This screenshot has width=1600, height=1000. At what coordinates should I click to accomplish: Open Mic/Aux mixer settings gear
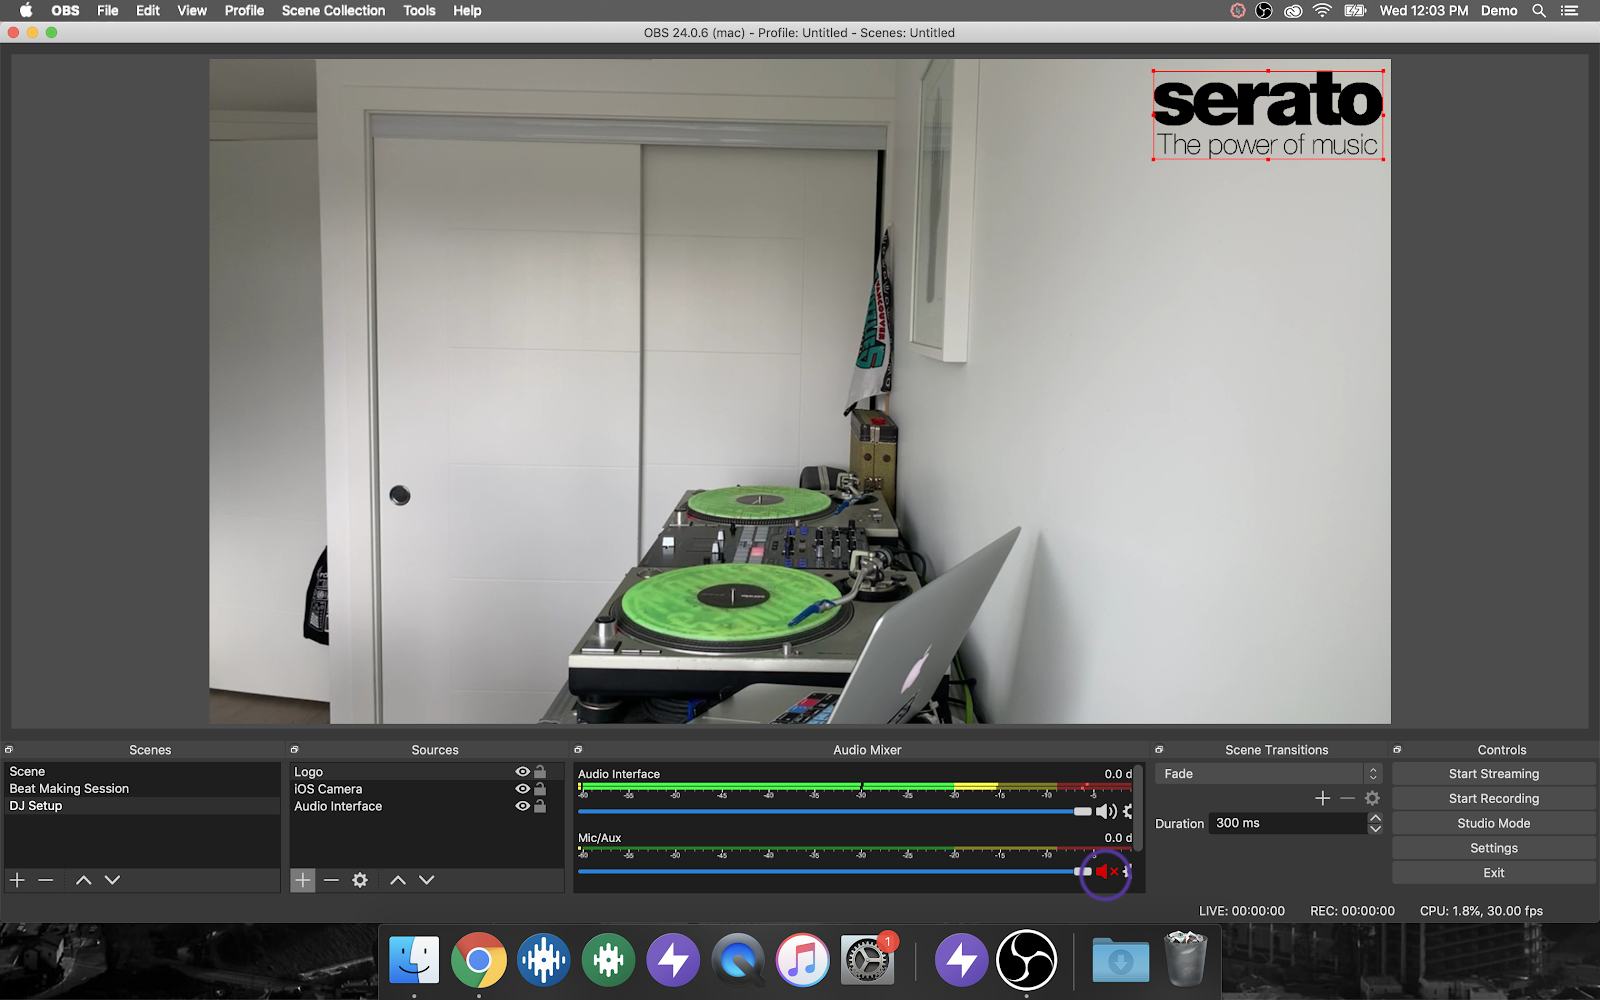point(1127,872)
